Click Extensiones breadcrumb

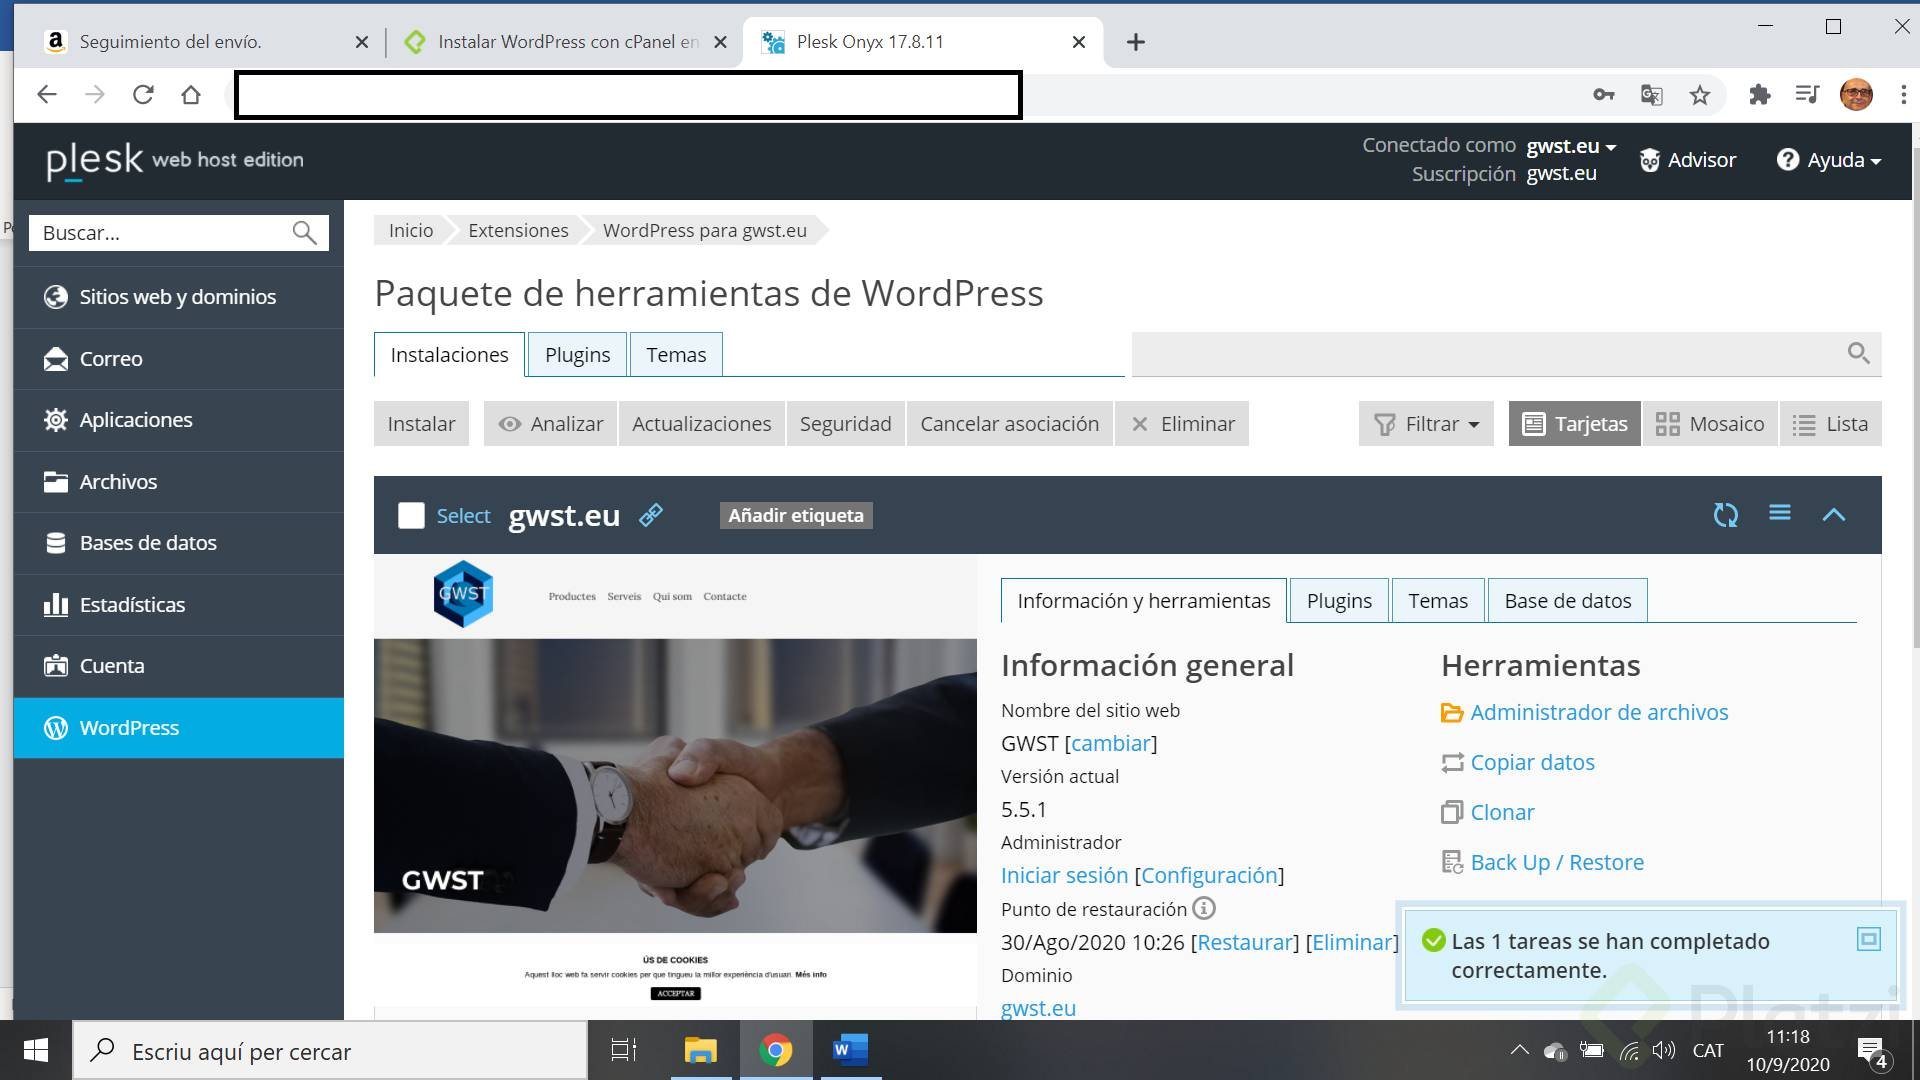point(518,231)
